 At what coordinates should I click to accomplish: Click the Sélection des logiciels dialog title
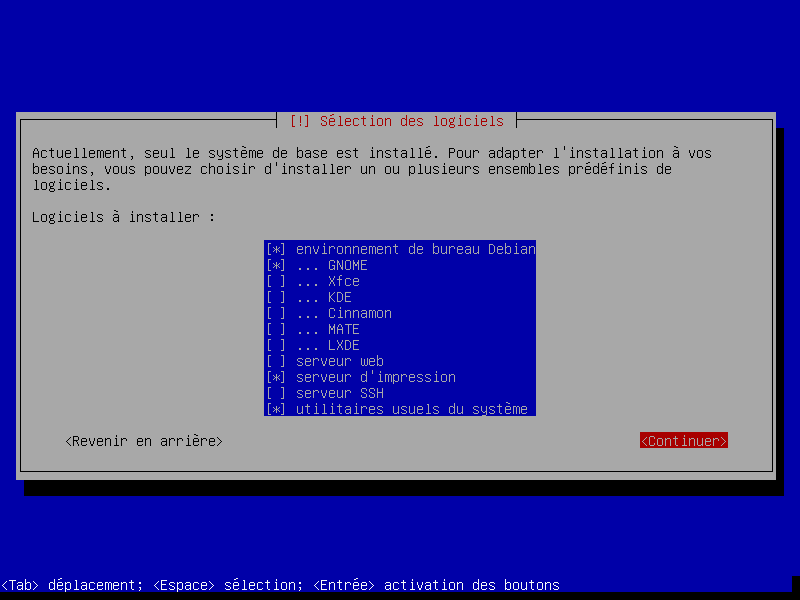pyautogui.click(x=411, y=121)
